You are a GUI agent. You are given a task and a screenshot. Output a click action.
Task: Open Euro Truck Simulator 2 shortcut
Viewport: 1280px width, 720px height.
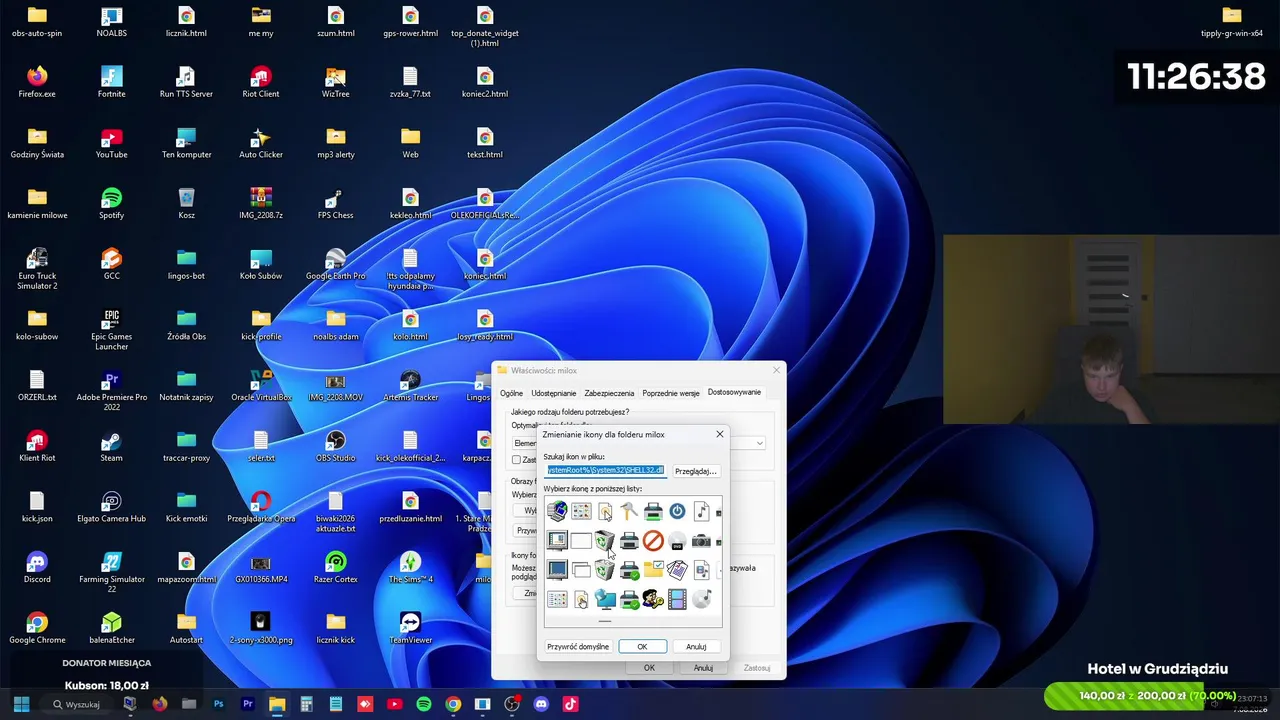pyautogui.click(x=37, y=268)
